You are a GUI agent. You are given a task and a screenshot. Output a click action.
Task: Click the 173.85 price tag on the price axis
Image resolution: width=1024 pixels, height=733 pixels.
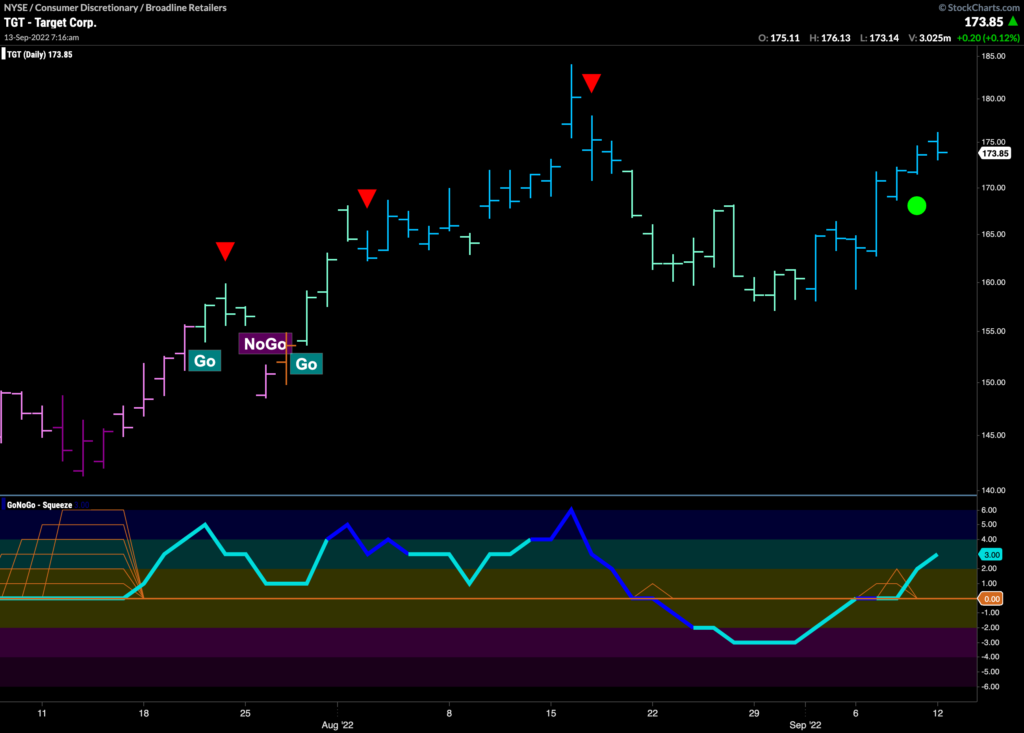[995, 154]
